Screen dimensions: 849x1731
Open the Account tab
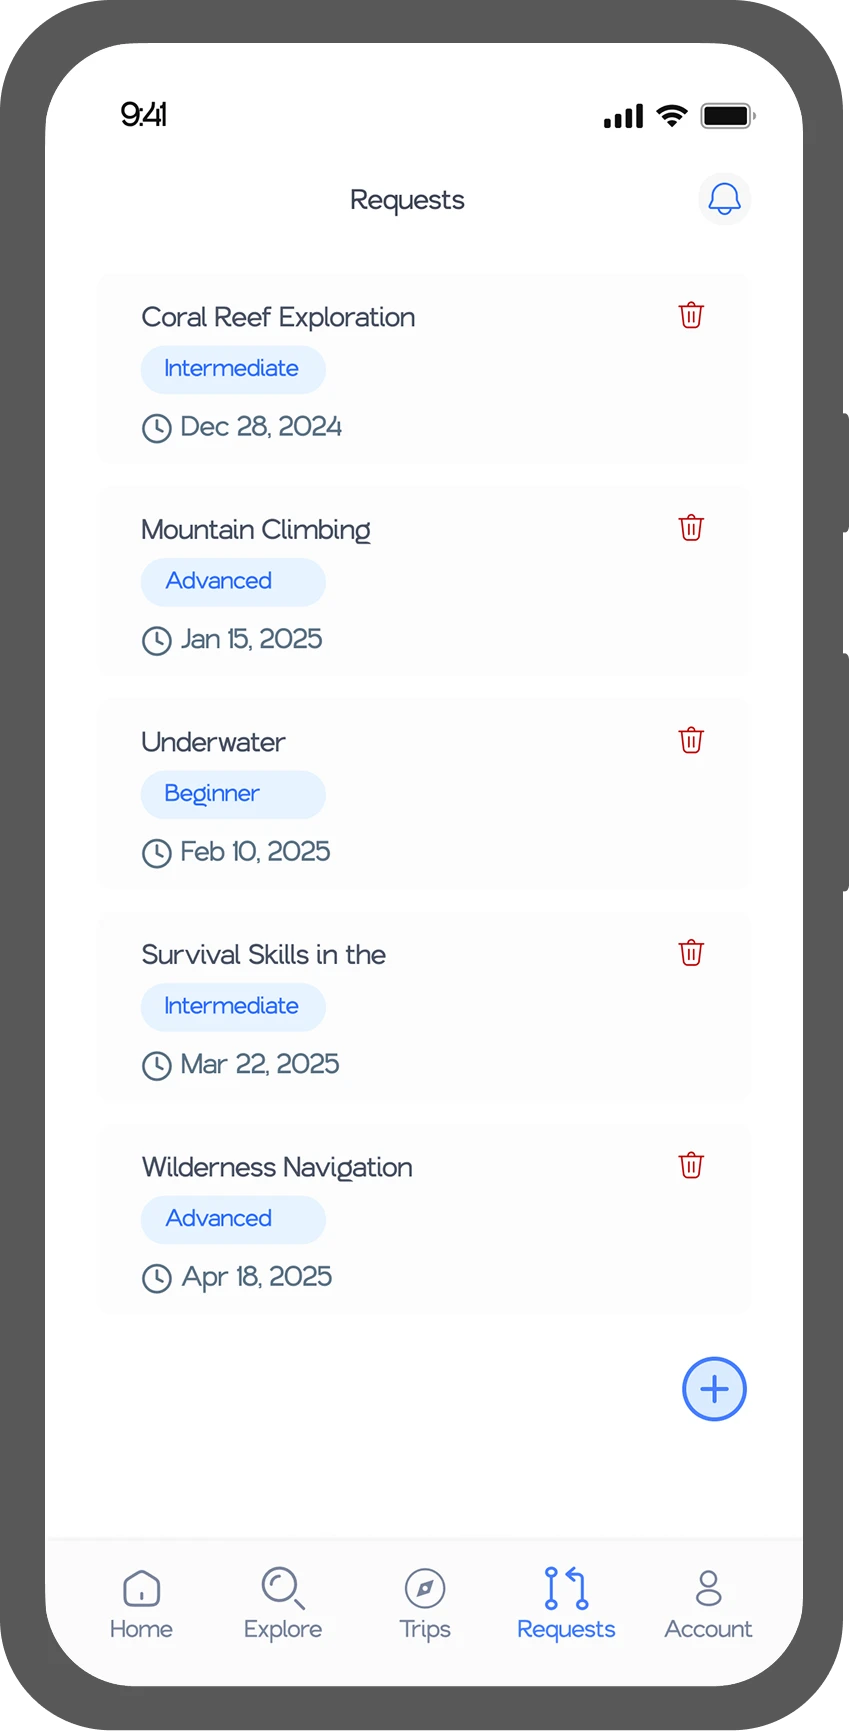tap(708, 1604)
